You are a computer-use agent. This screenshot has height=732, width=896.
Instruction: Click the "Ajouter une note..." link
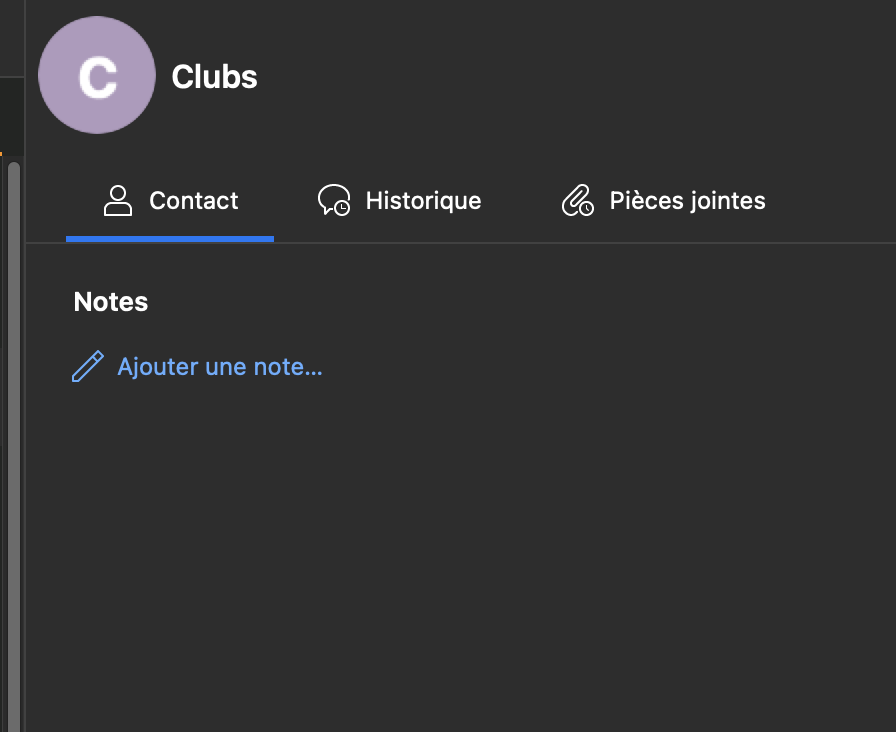point(220,367)
